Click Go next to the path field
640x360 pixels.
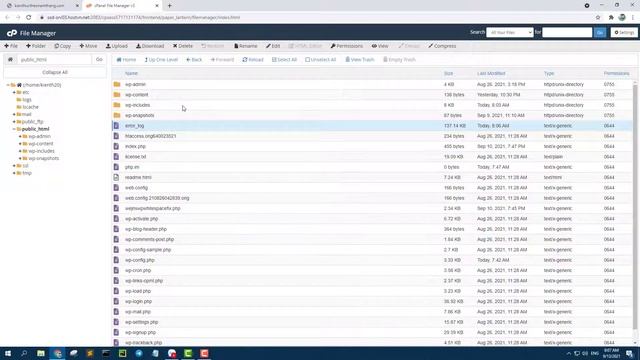pos(99,60)
